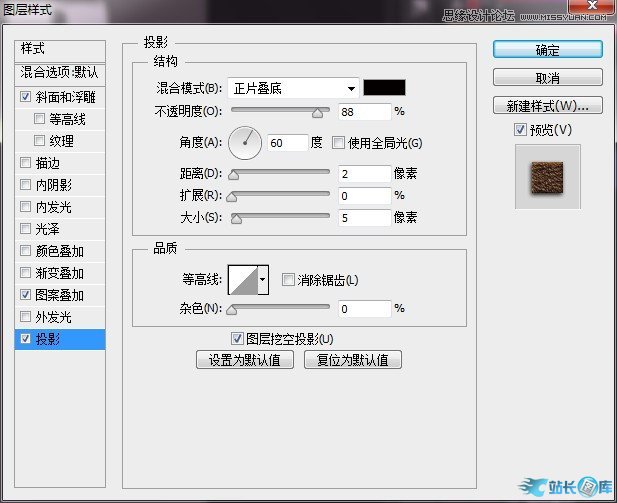Toggle the 预览 preview checkbox
The height and width of the screenshot is (503, 617).
click(x=519, y=130)
